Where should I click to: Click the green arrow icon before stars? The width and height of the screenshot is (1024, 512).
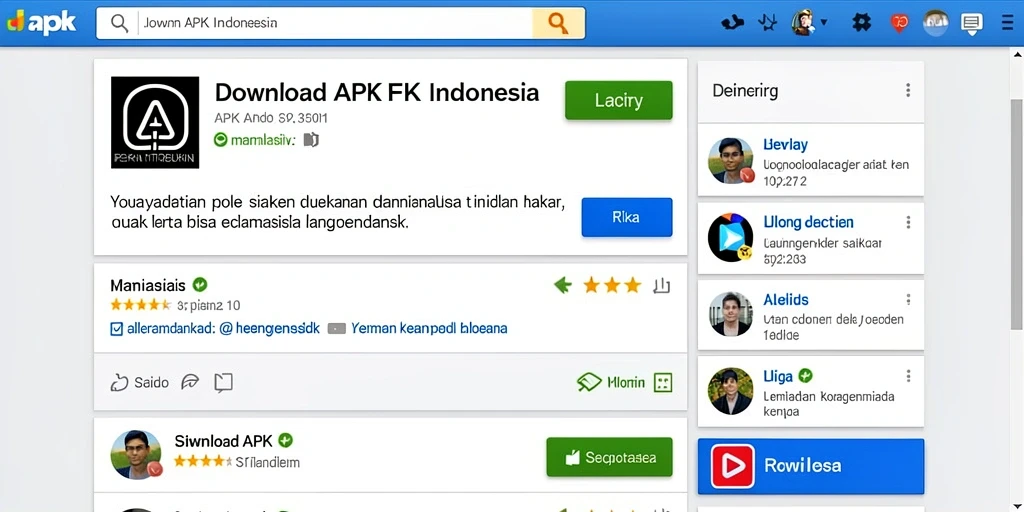[x=562, y=285]
